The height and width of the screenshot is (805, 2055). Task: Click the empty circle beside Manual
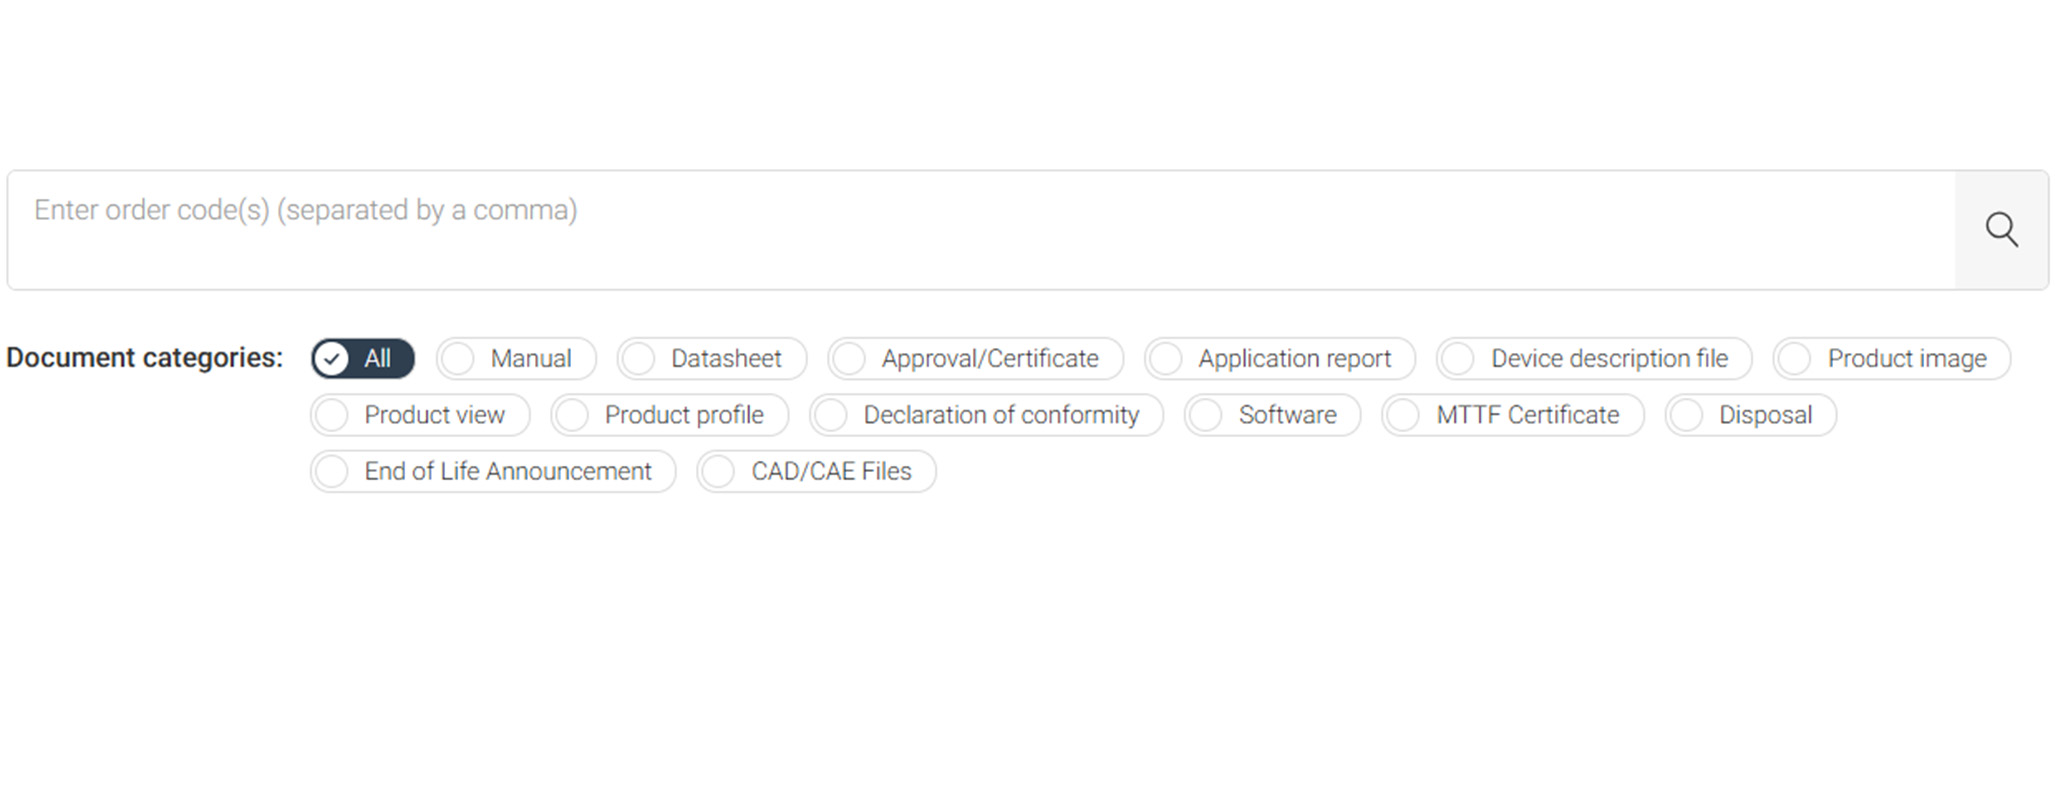pos(457,359)
